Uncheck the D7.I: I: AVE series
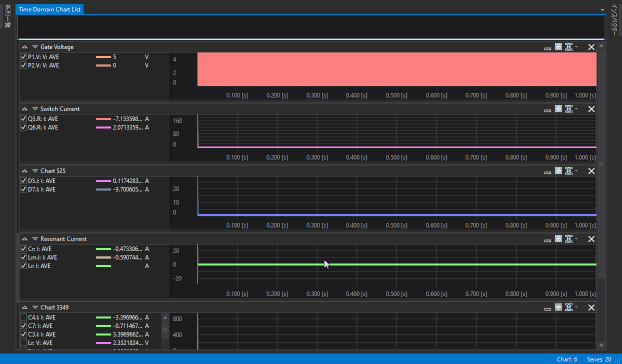Viewport: 622px width, 364px height. (x=23, y=190)
